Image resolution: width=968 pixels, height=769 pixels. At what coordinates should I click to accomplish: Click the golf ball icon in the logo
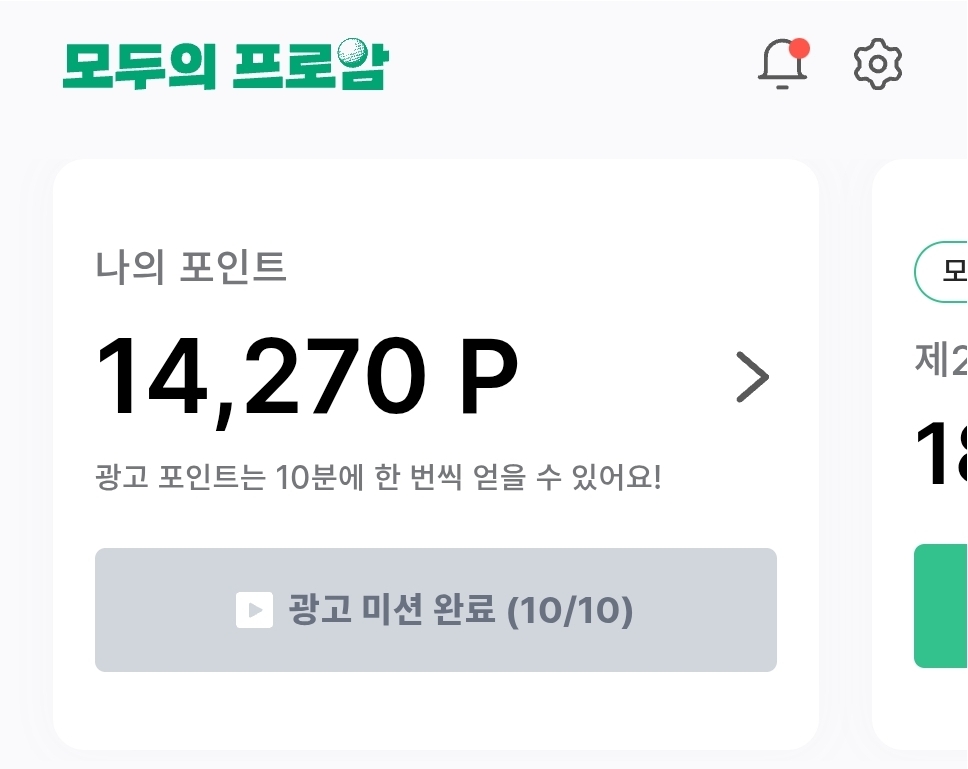(354, 52)
